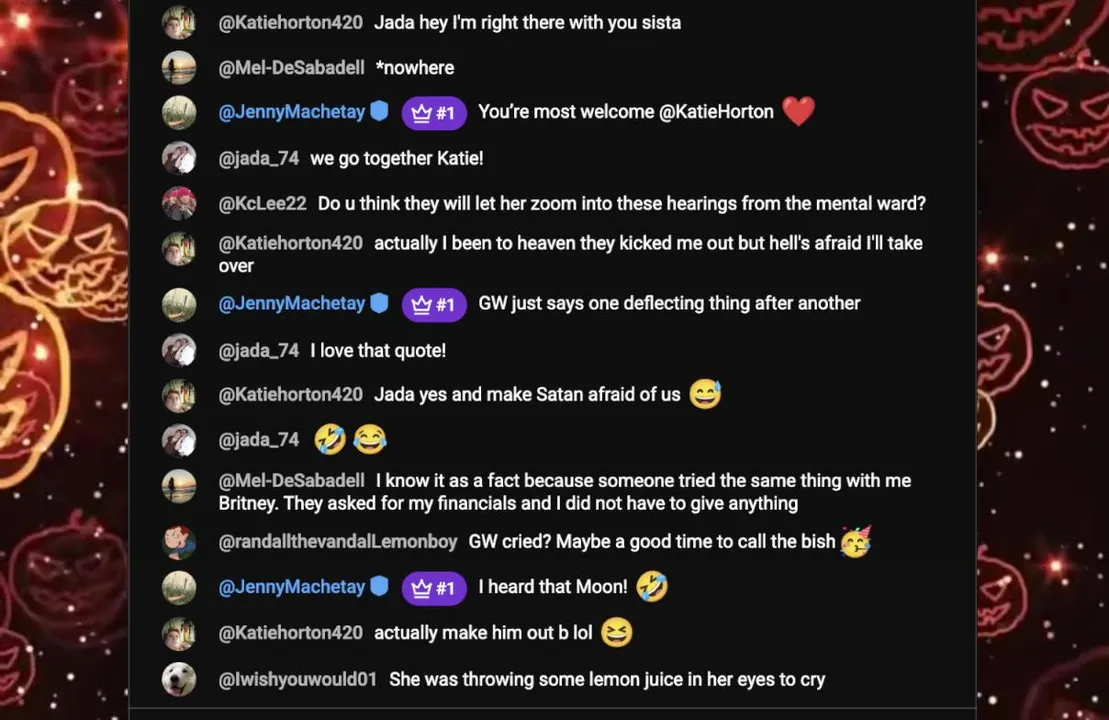Click @Mel-DeSabadell username on "I know it as a fact" message

click(x=292, y=481)
